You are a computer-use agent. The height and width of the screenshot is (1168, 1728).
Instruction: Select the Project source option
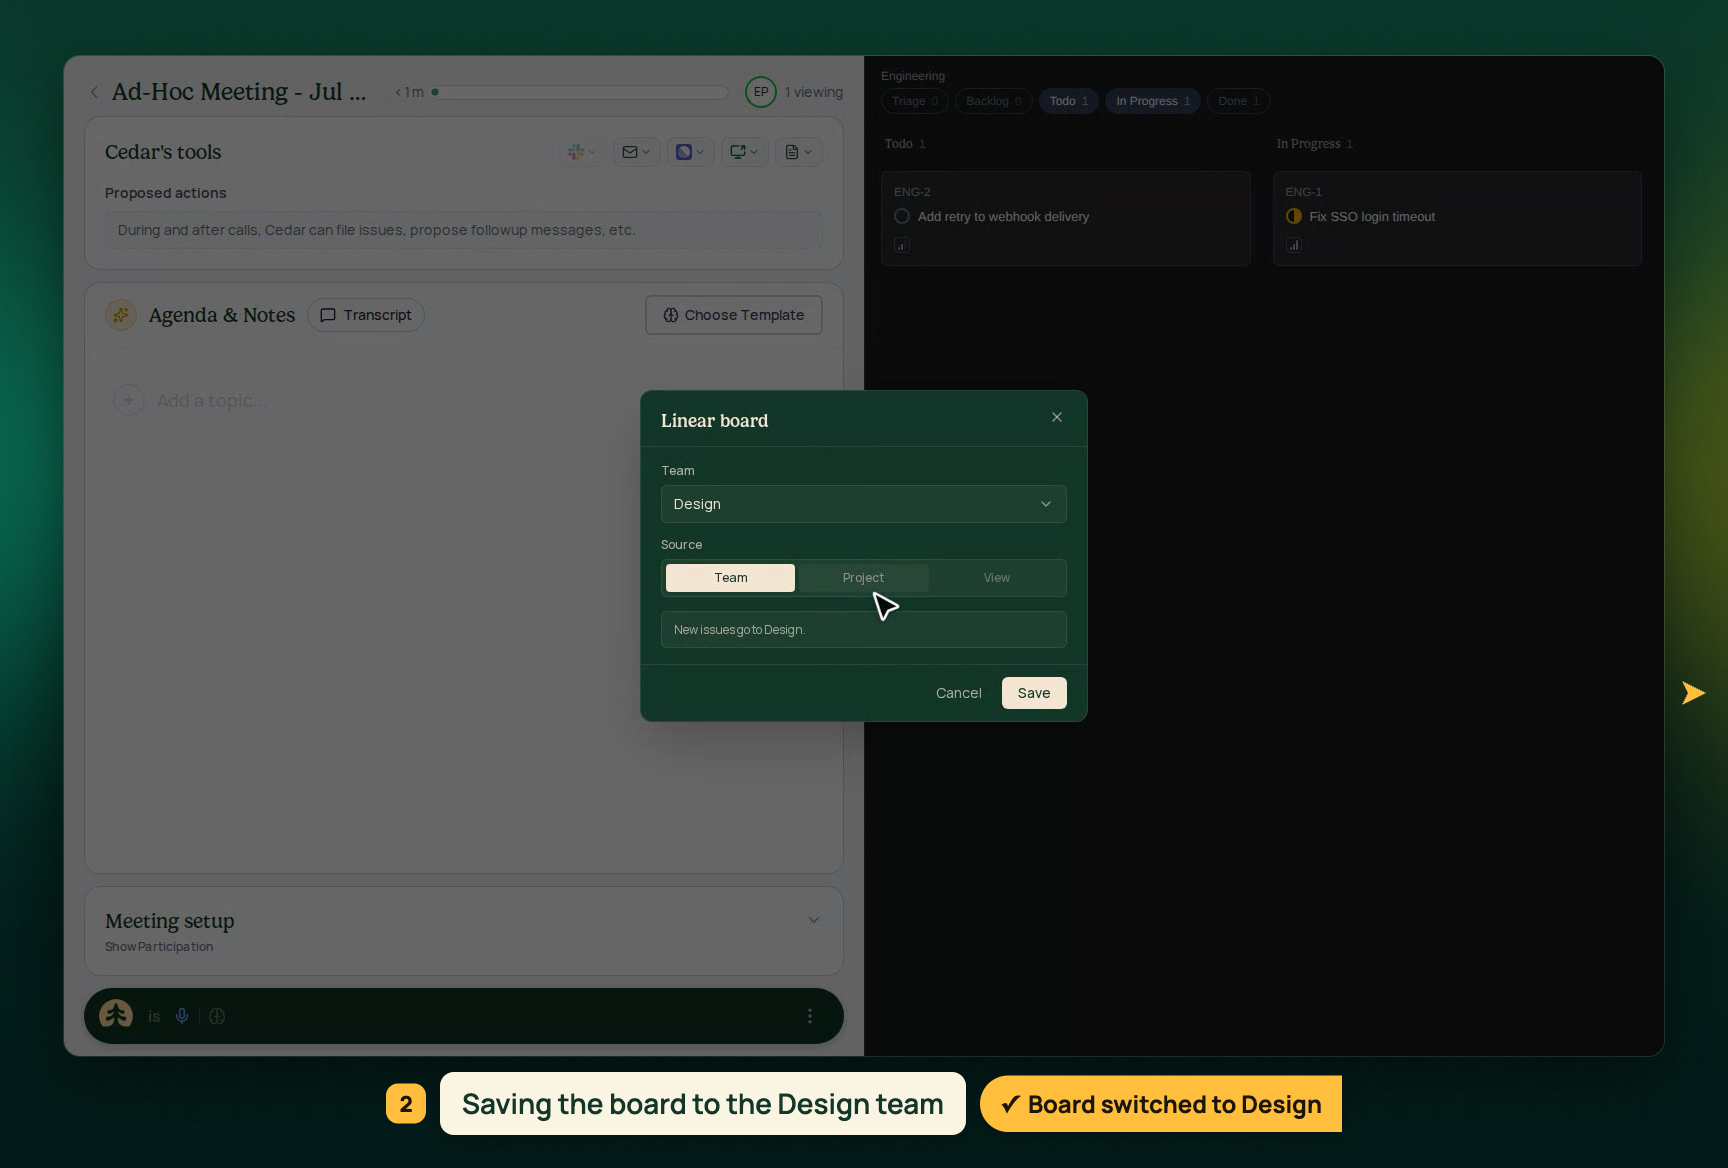pos(863,578)
